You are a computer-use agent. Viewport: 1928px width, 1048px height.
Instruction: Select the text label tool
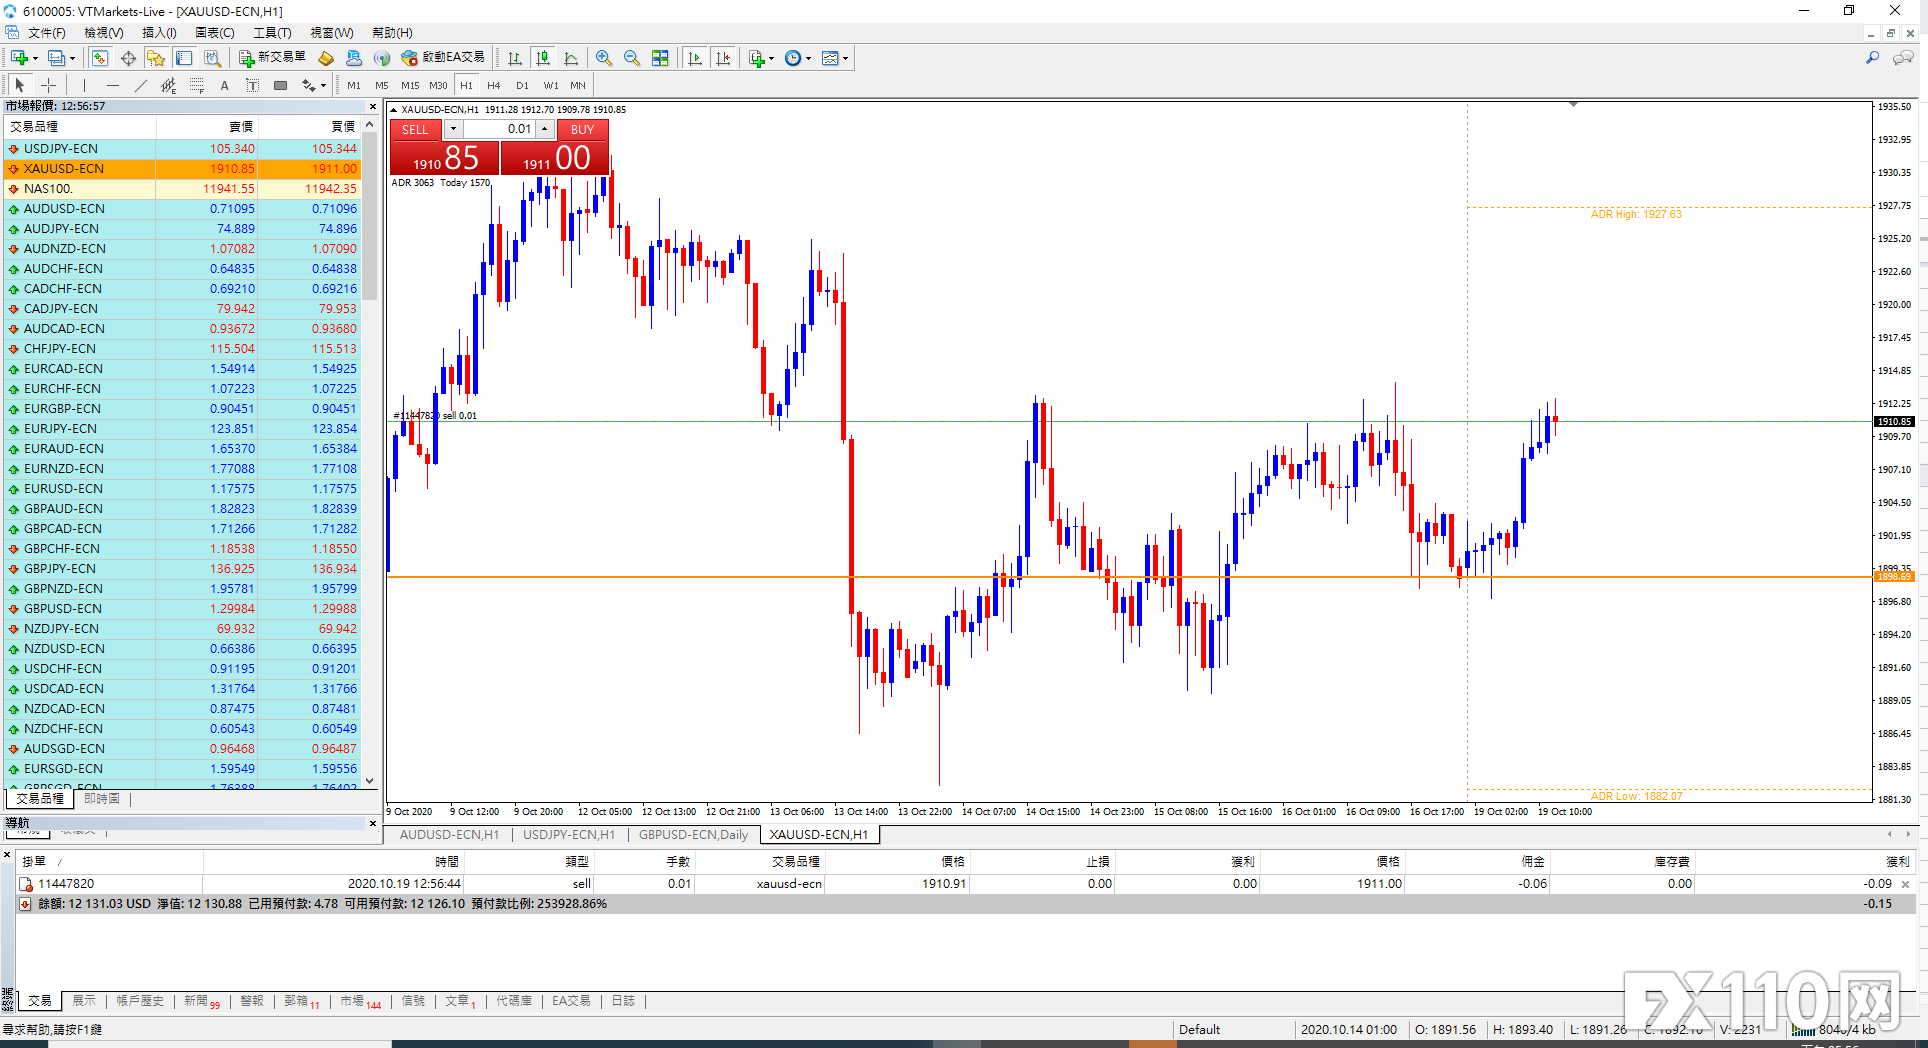pyautogui.click(x=253, y=86)
